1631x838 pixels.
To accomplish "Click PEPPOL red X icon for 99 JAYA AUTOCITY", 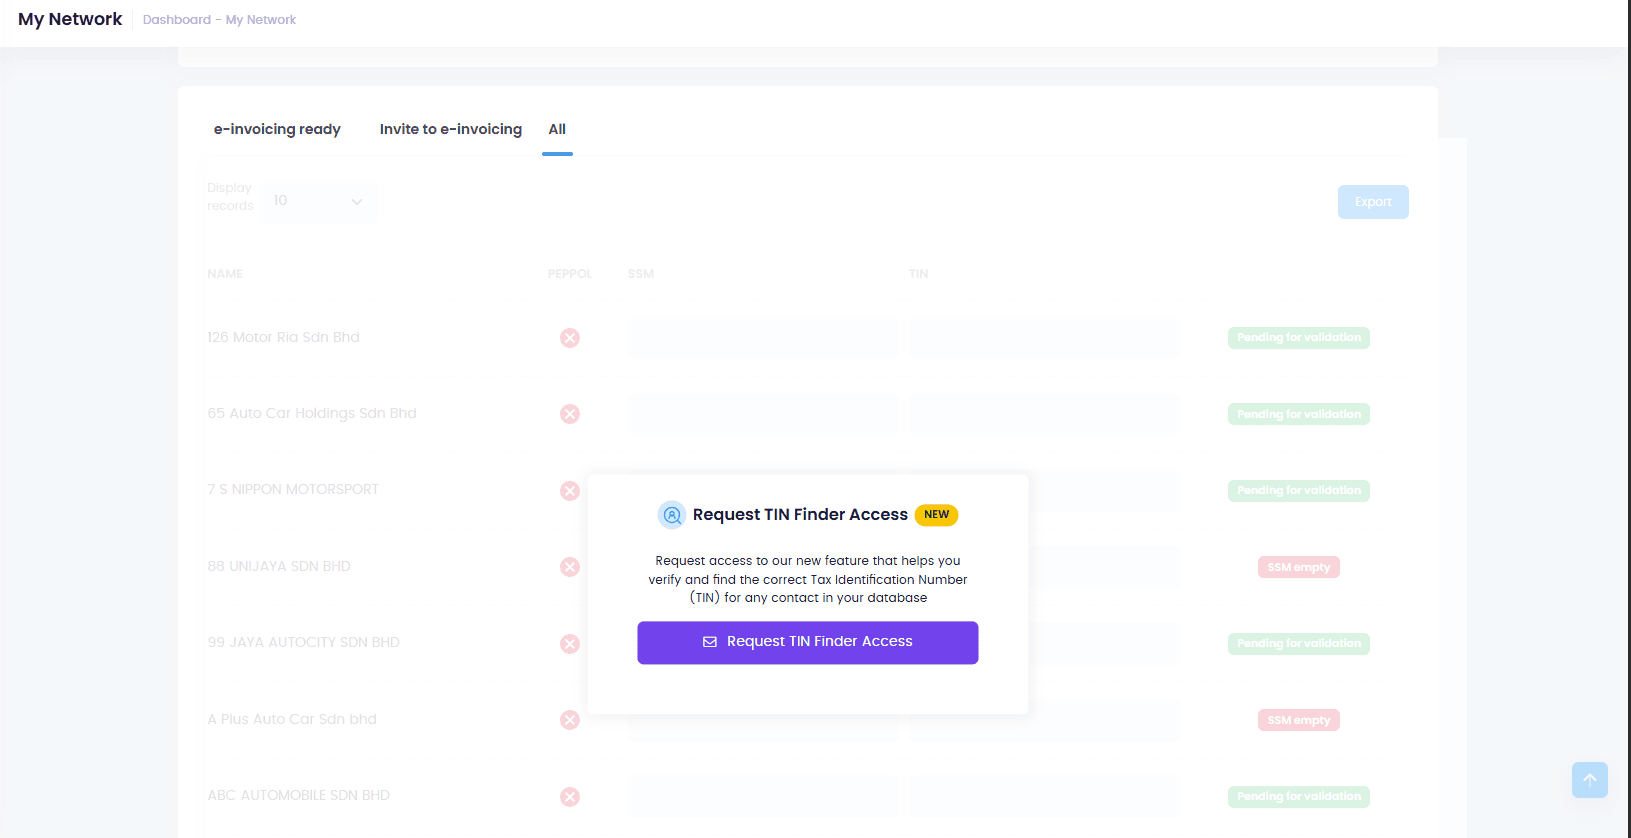I will [570, 644].
